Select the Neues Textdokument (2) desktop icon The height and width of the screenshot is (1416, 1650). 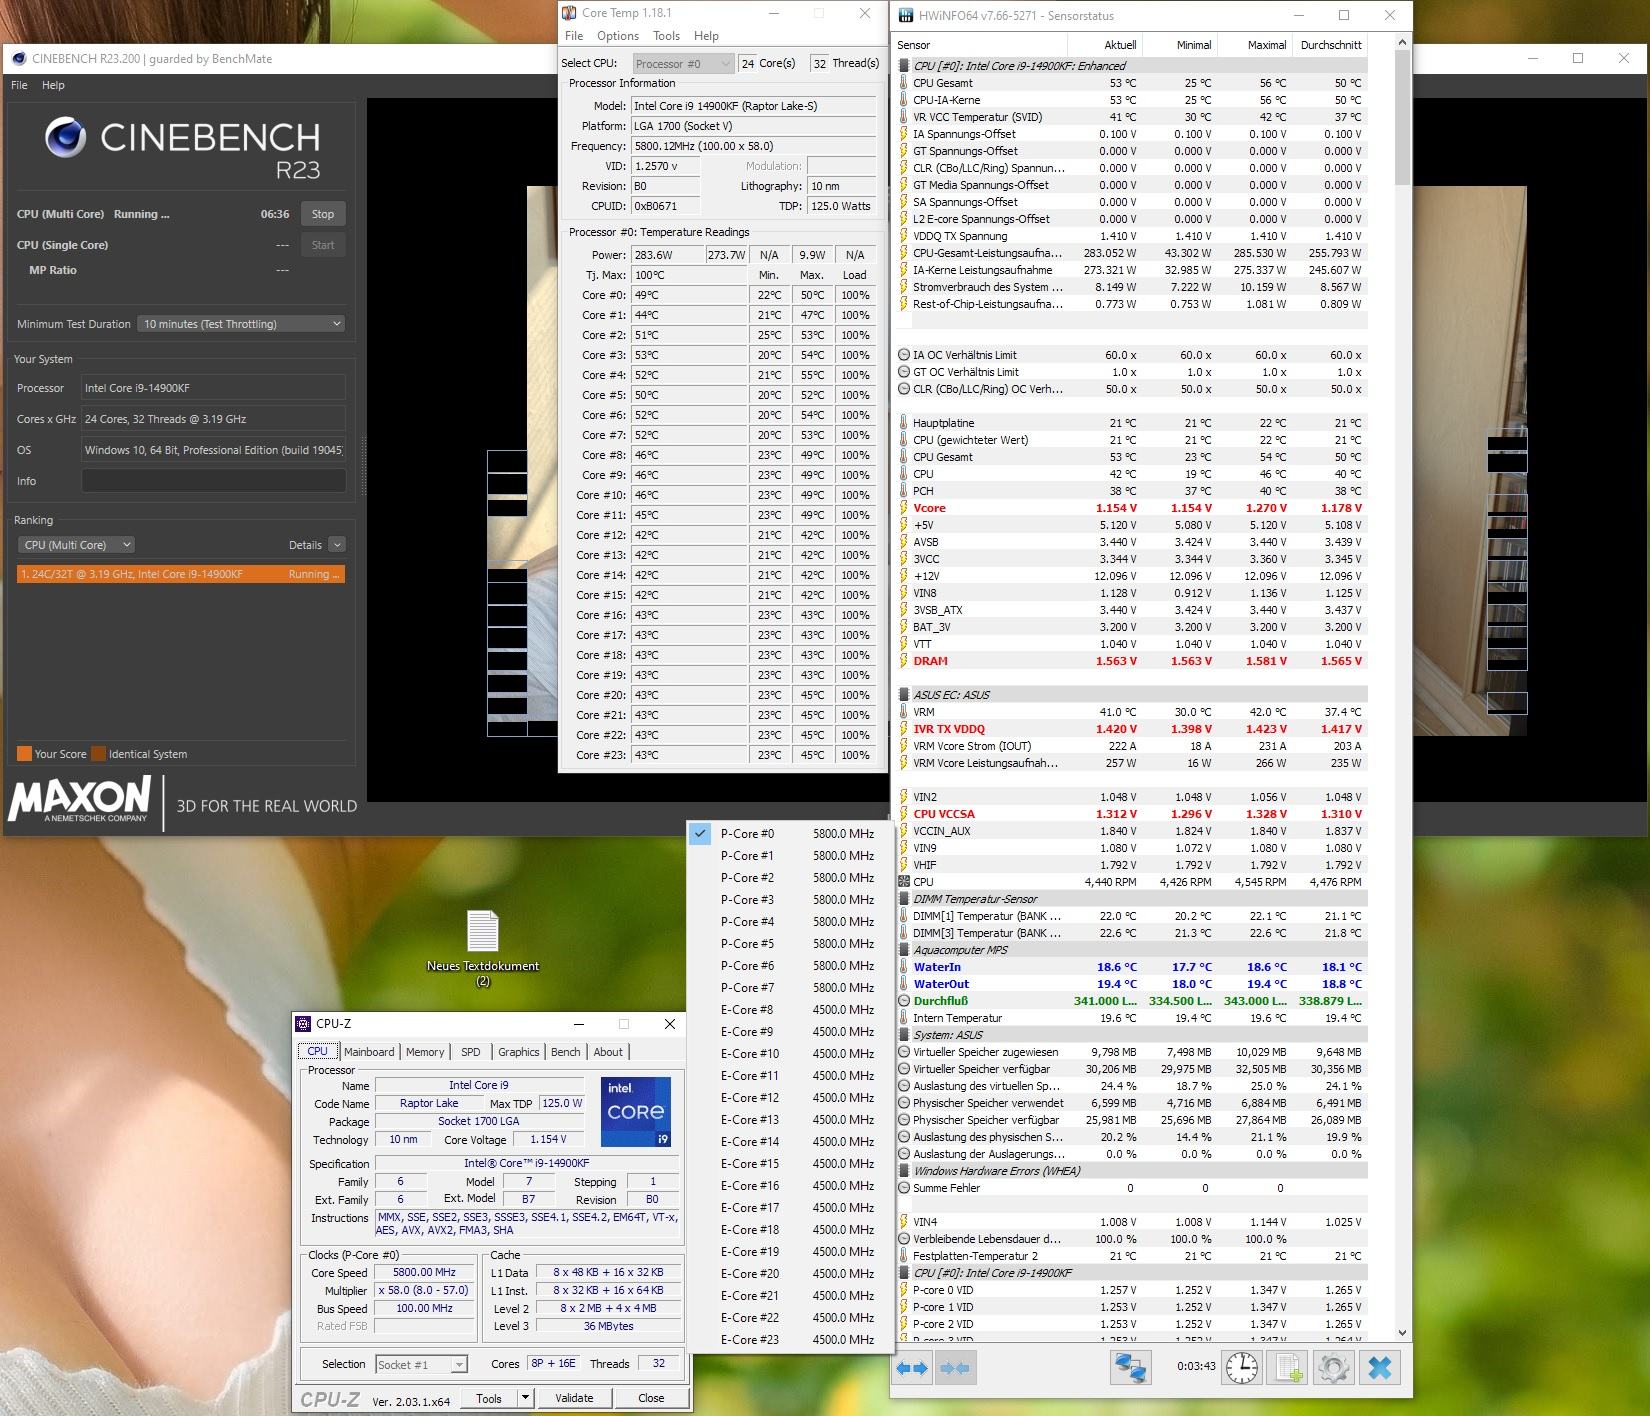(x=483, y=947)
